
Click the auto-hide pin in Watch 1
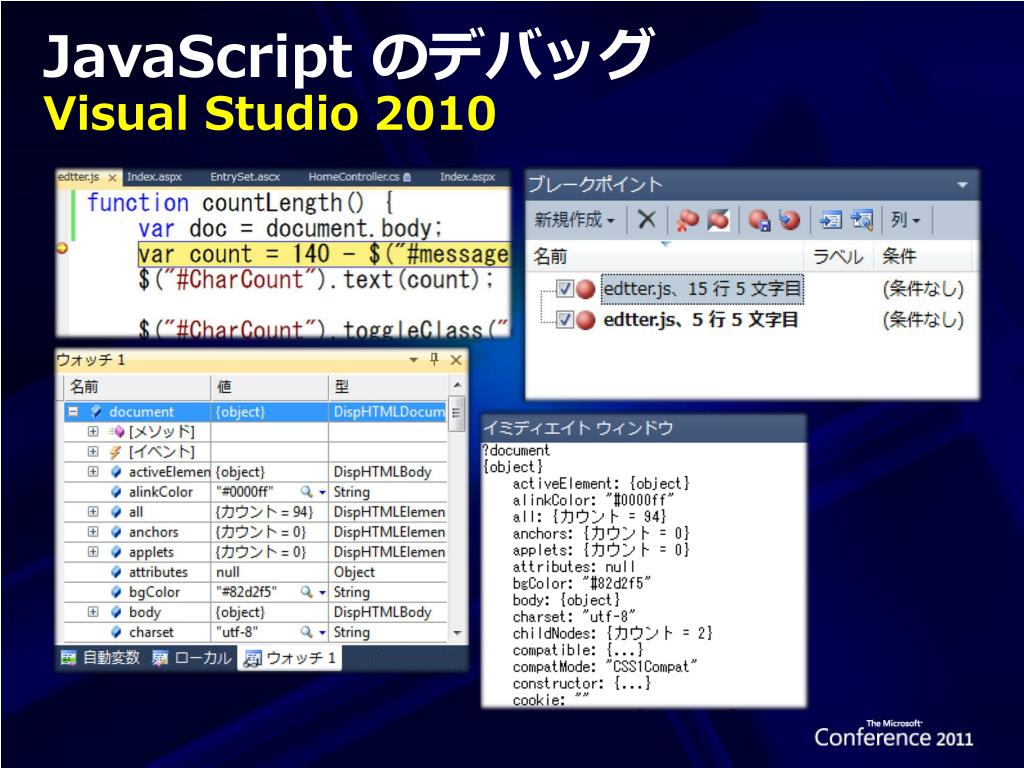coord(434,359)
